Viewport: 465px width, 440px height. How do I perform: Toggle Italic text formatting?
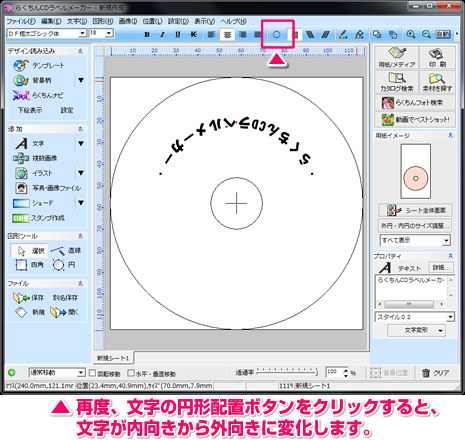162,34
